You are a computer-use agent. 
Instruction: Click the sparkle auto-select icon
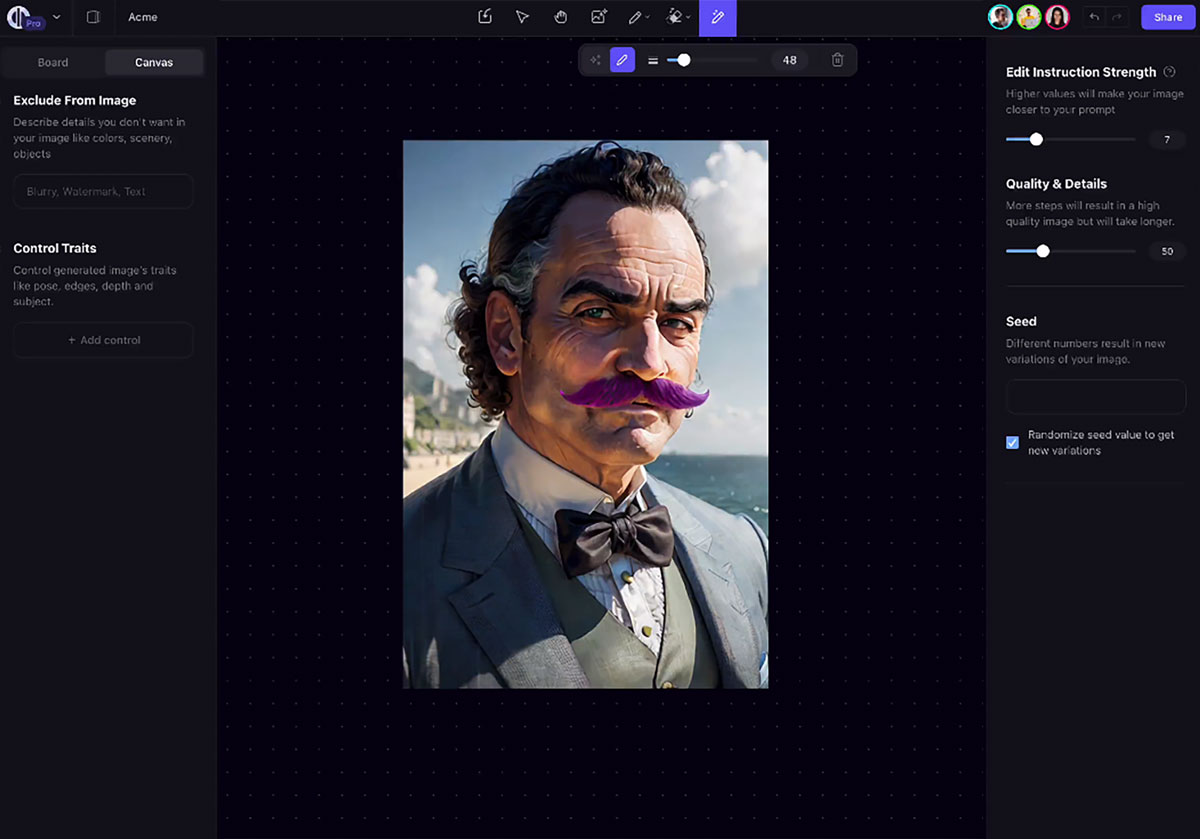(x=596, y=60)
